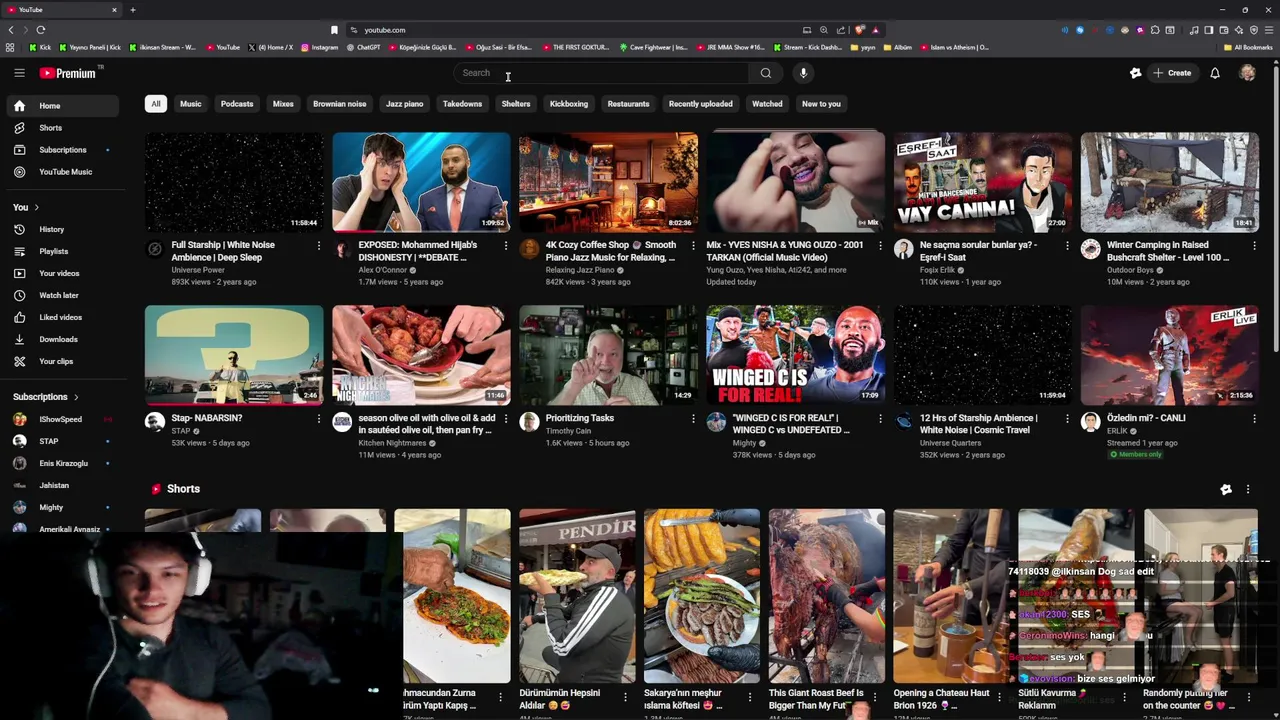Open the Kitchen Nightmares channel link

pyautogui.click(x=392, y=443)
